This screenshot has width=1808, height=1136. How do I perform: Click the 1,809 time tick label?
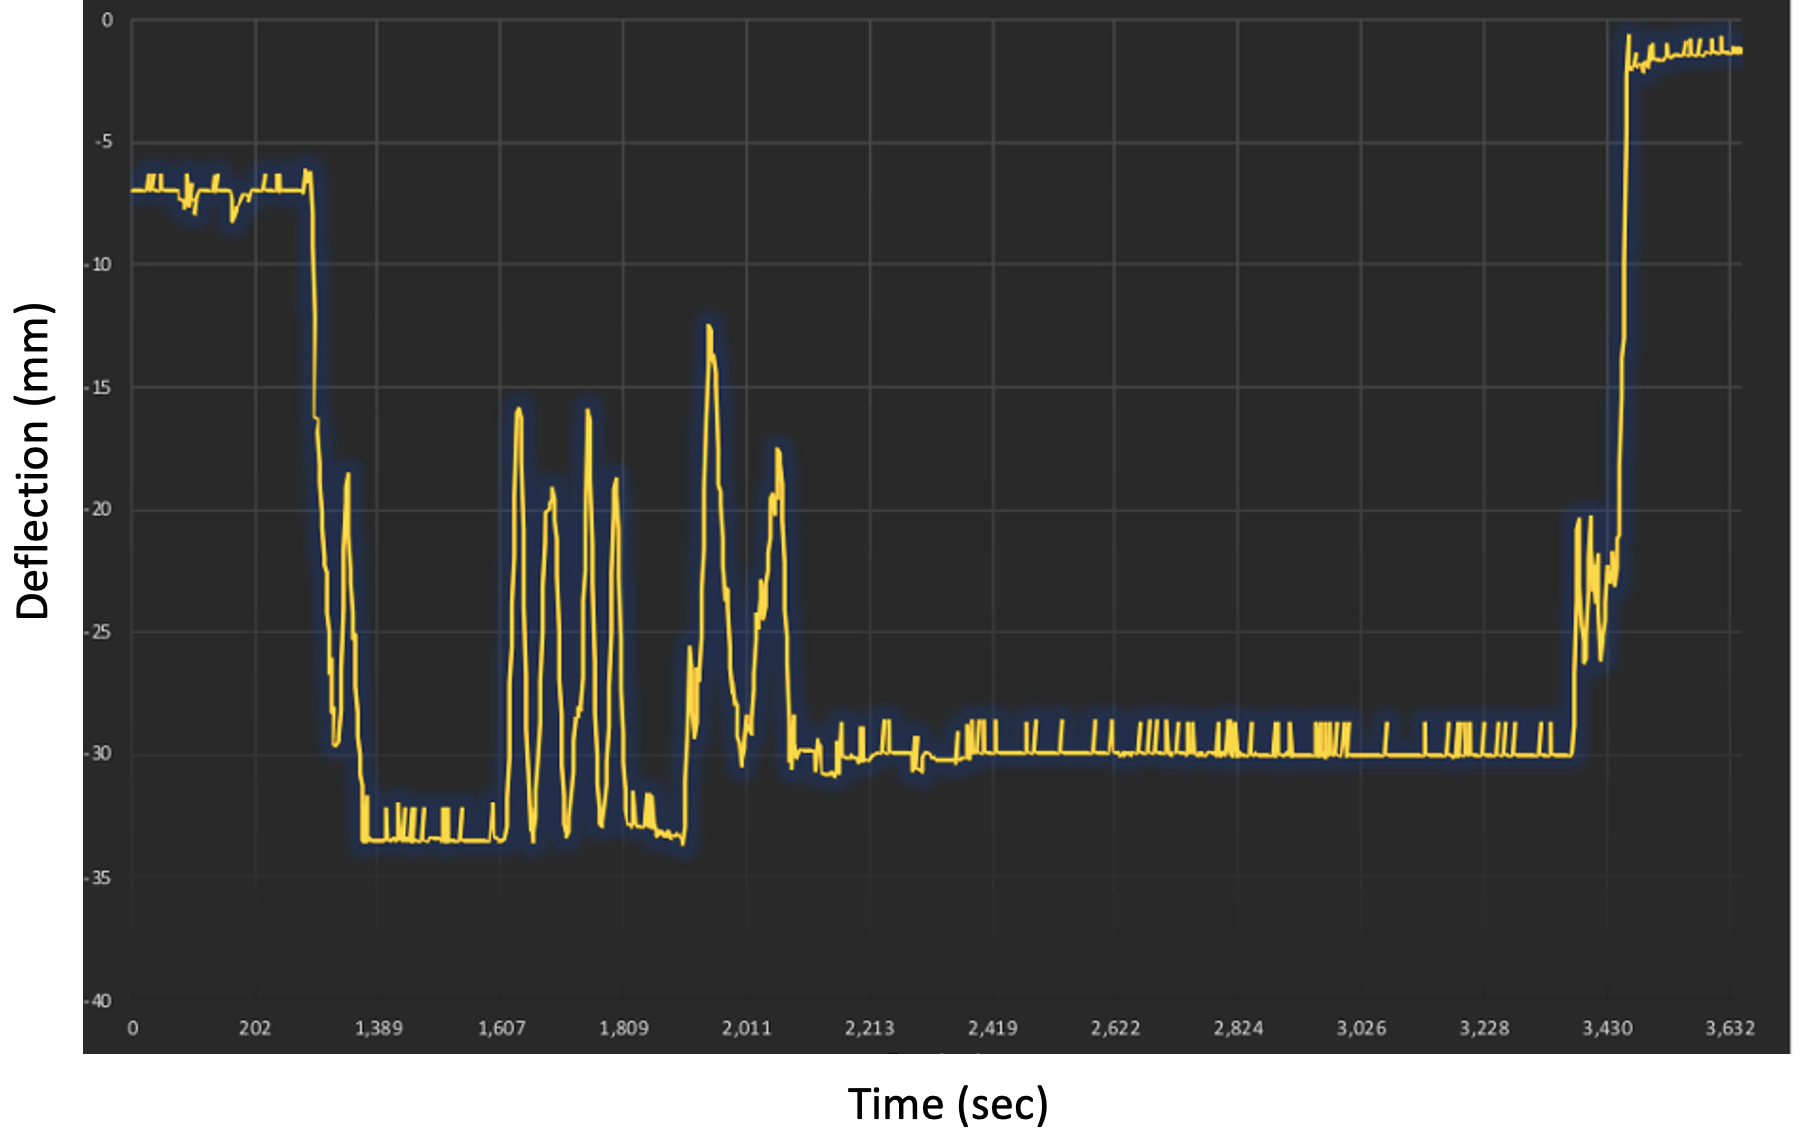tap(624, 1028)
